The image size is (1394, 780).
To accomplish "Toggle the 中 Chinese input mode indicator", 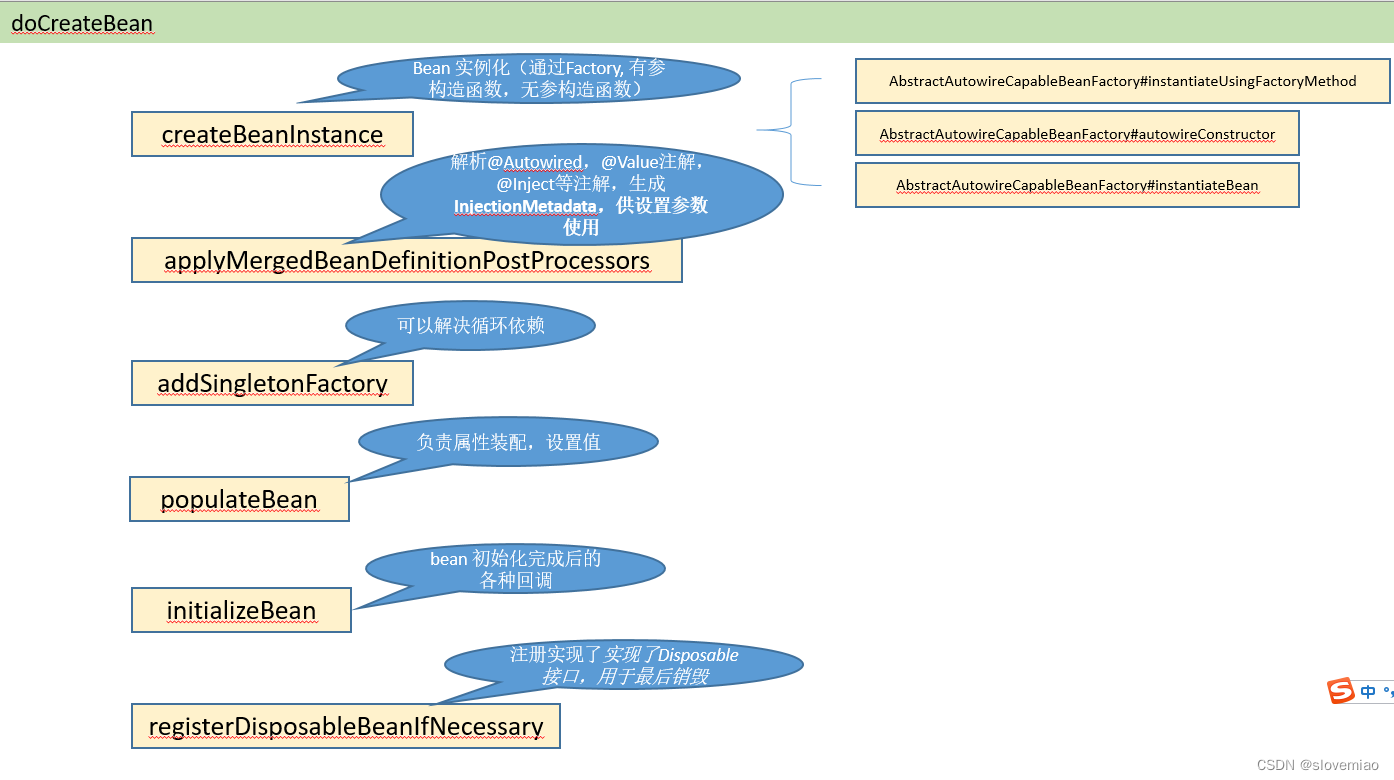I will point(1367,692).
